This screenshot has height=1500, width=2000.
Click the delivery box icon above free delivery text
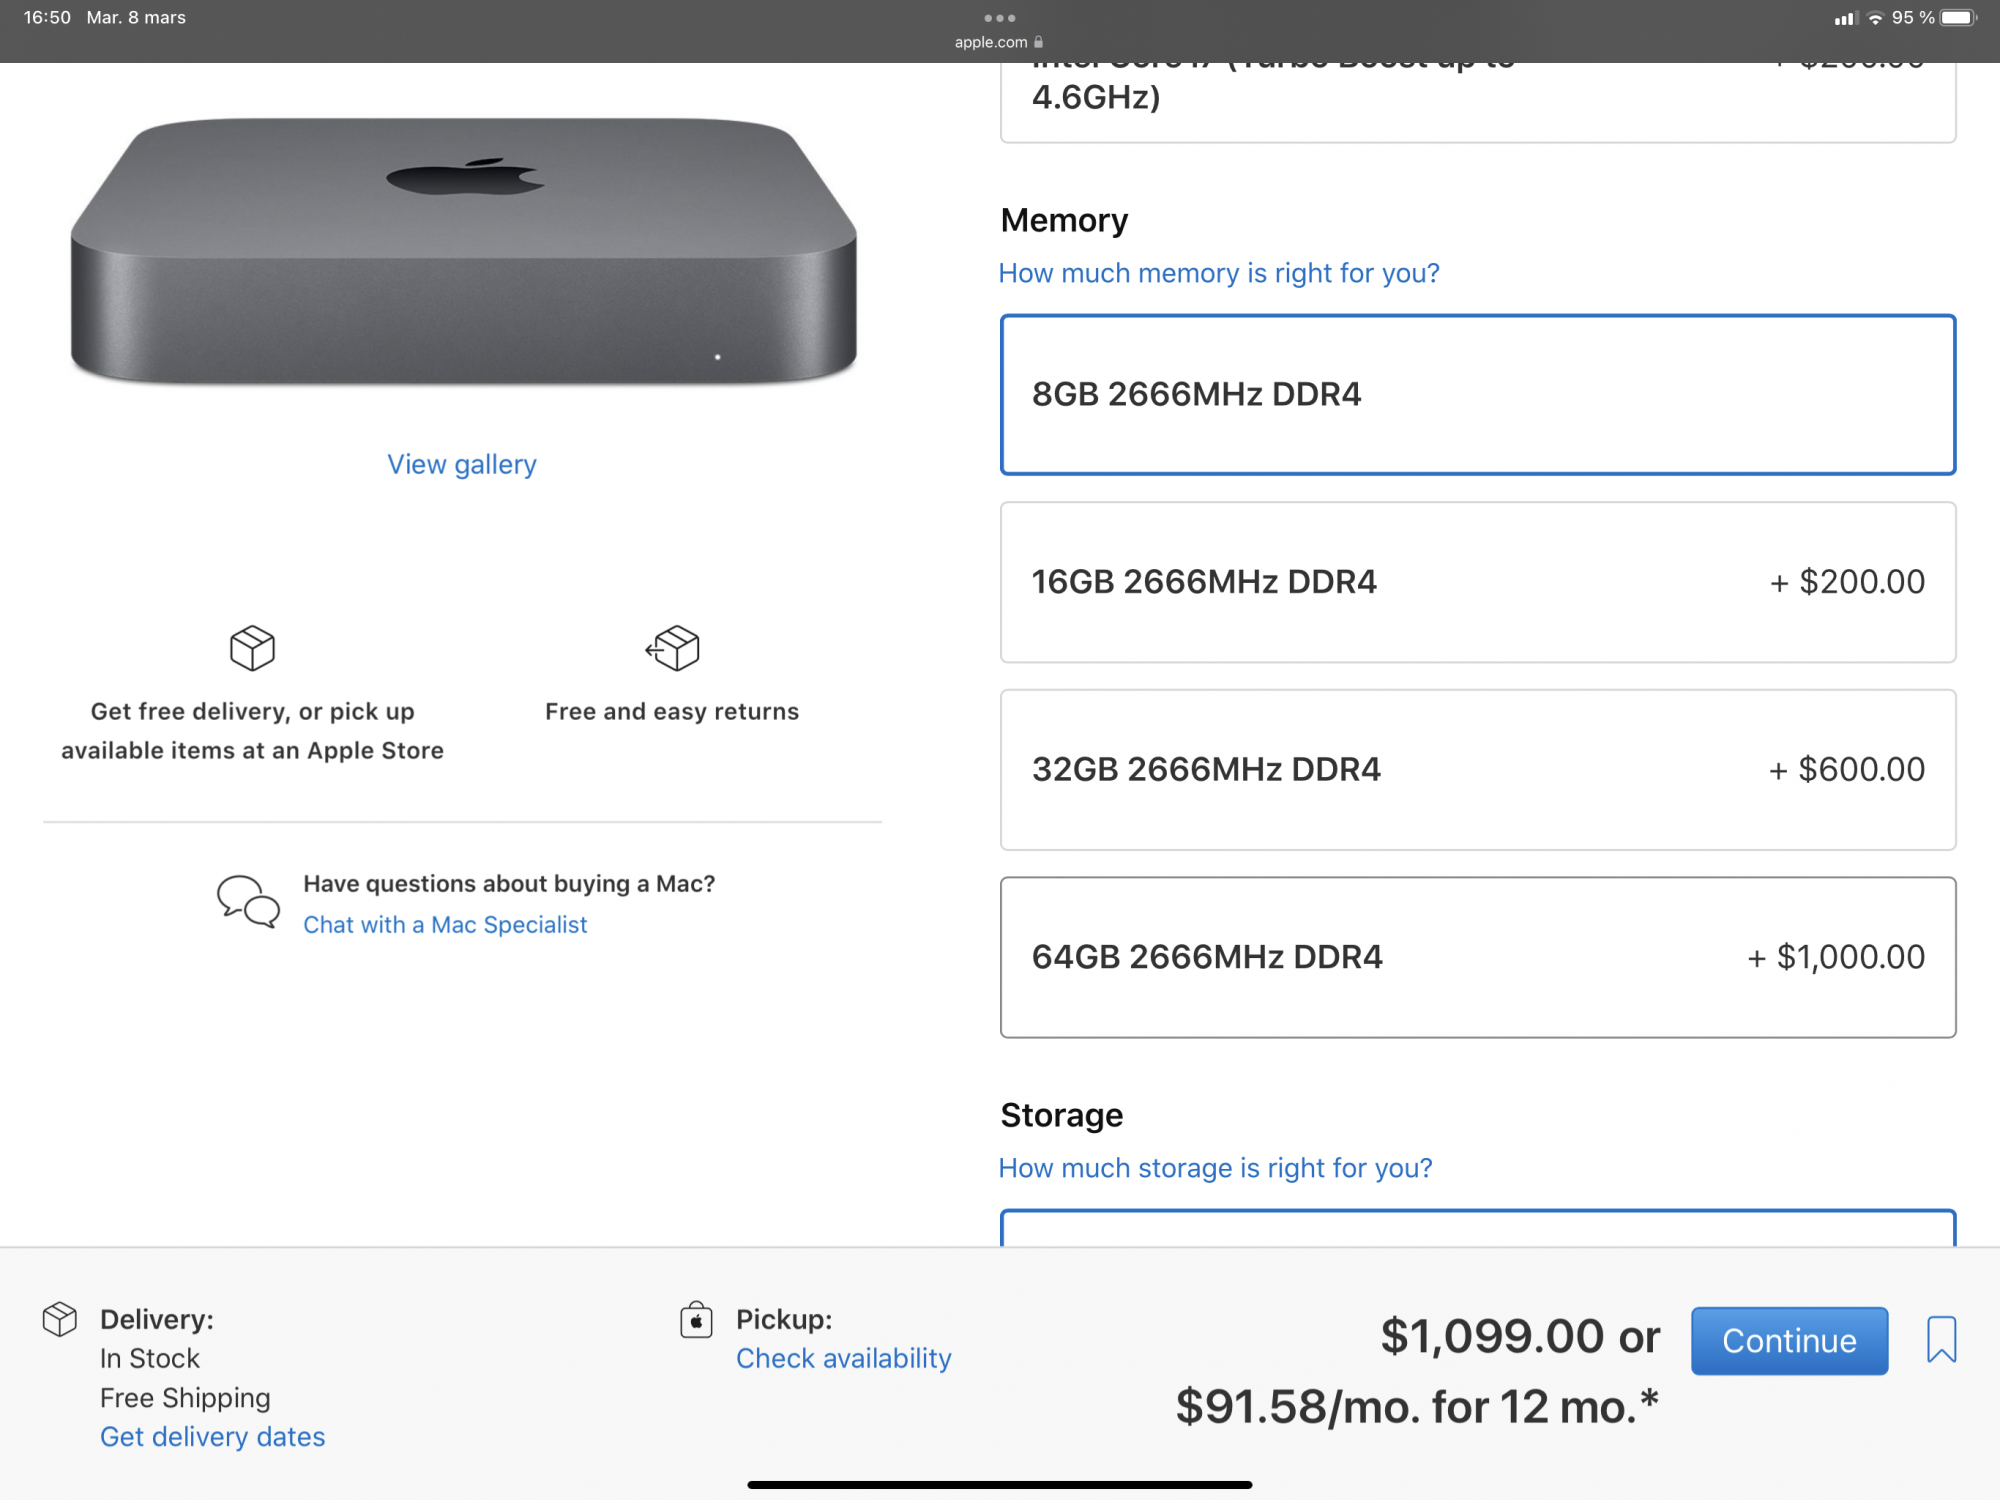(x=252, y=648)
